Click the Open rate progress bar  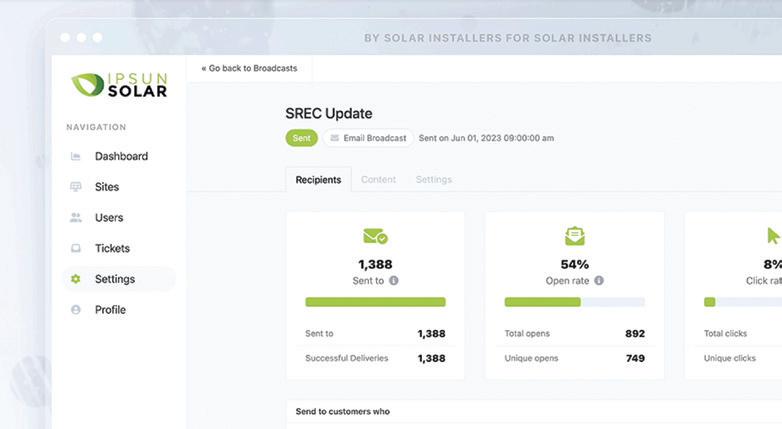click(575, 302)
